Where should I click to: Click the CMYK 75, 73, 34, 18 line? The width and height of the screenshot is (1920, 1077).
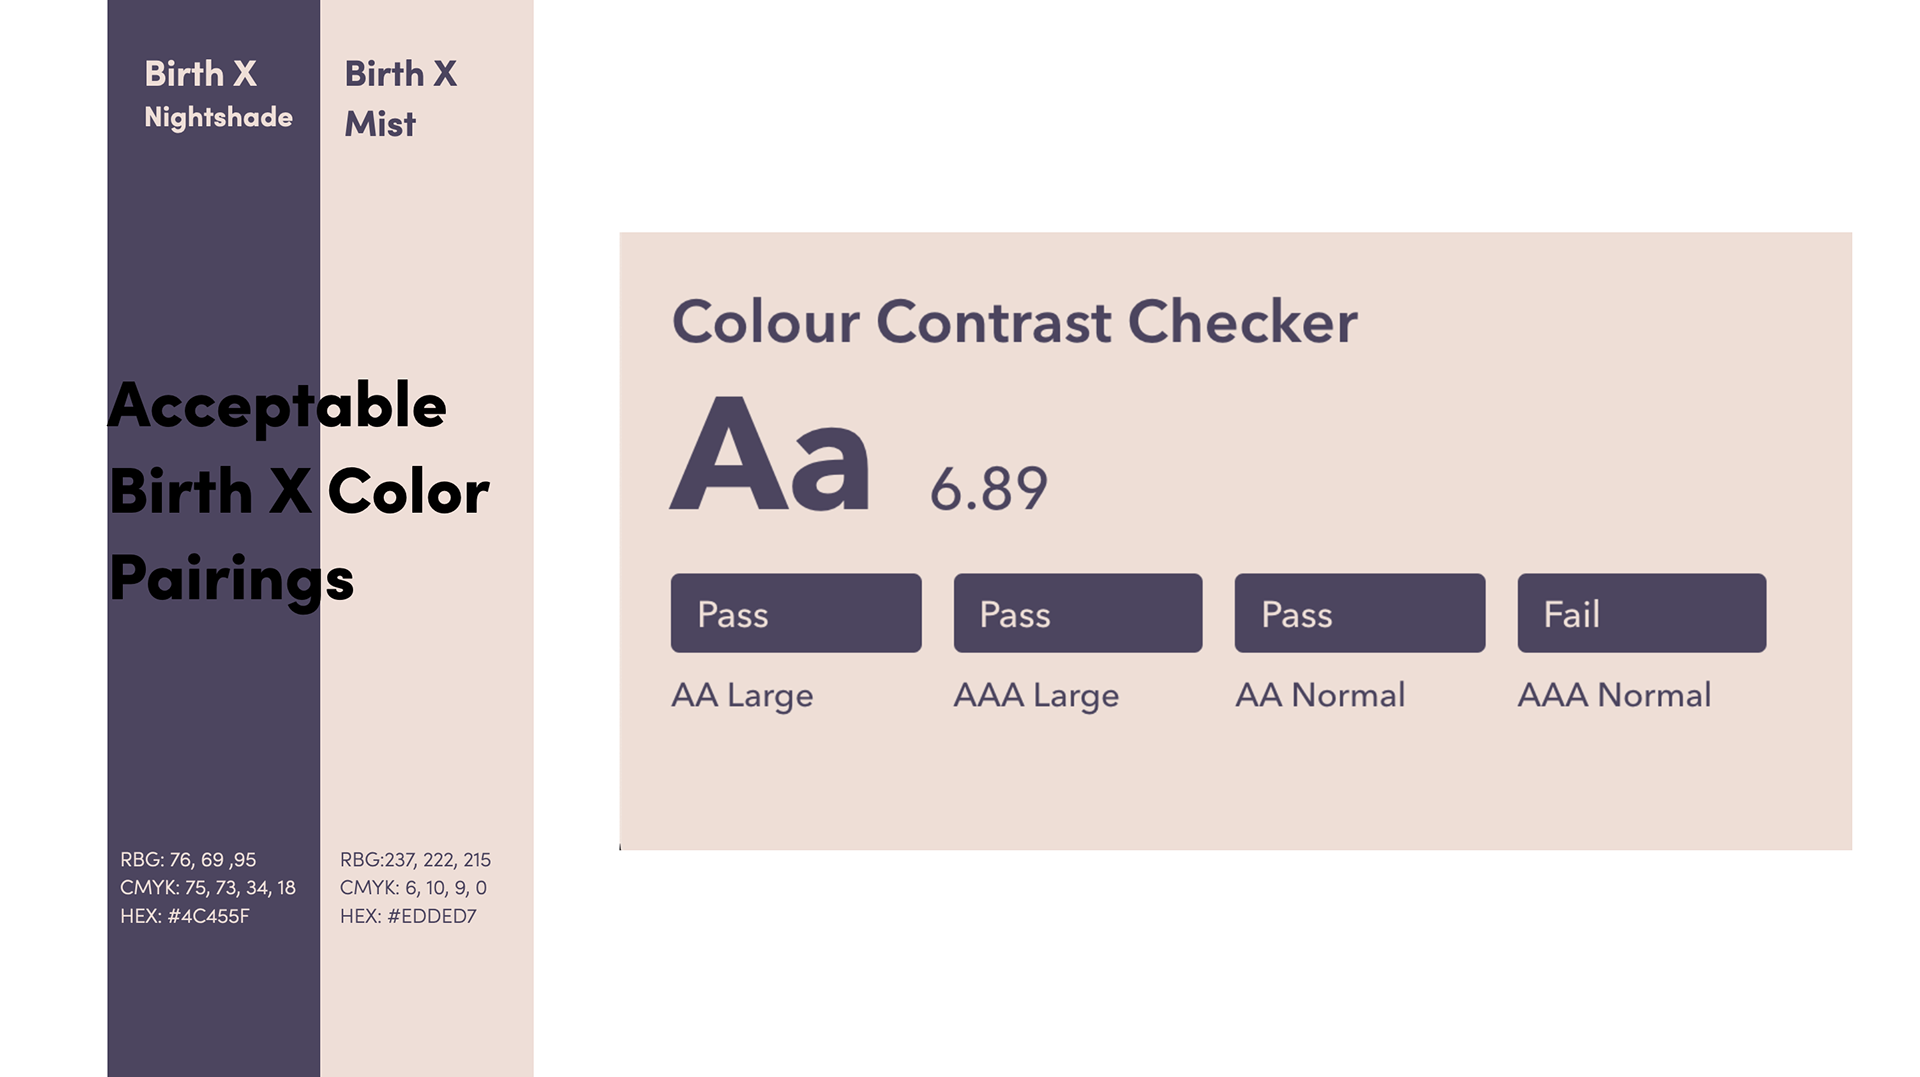[x=208, y=888]
